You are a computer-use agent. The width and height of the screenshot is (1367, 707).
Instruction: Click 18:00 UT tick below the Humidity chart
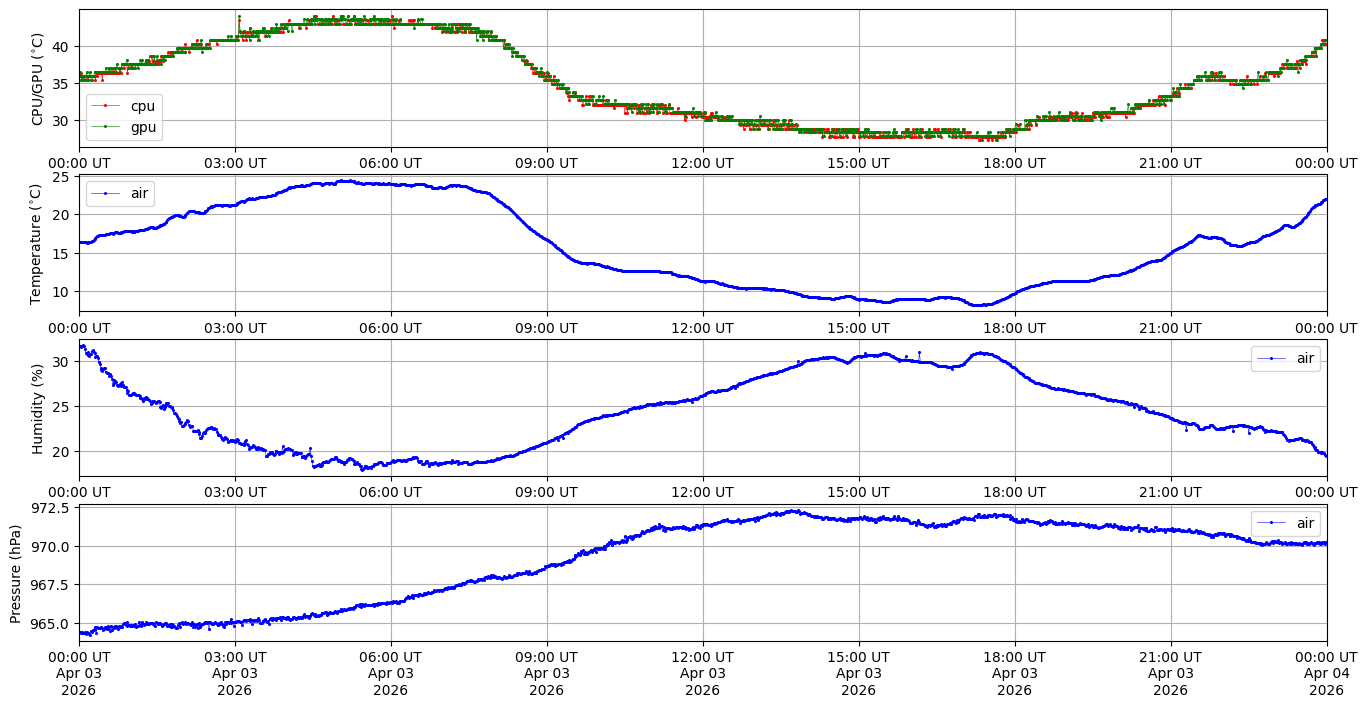[1014, 492]
